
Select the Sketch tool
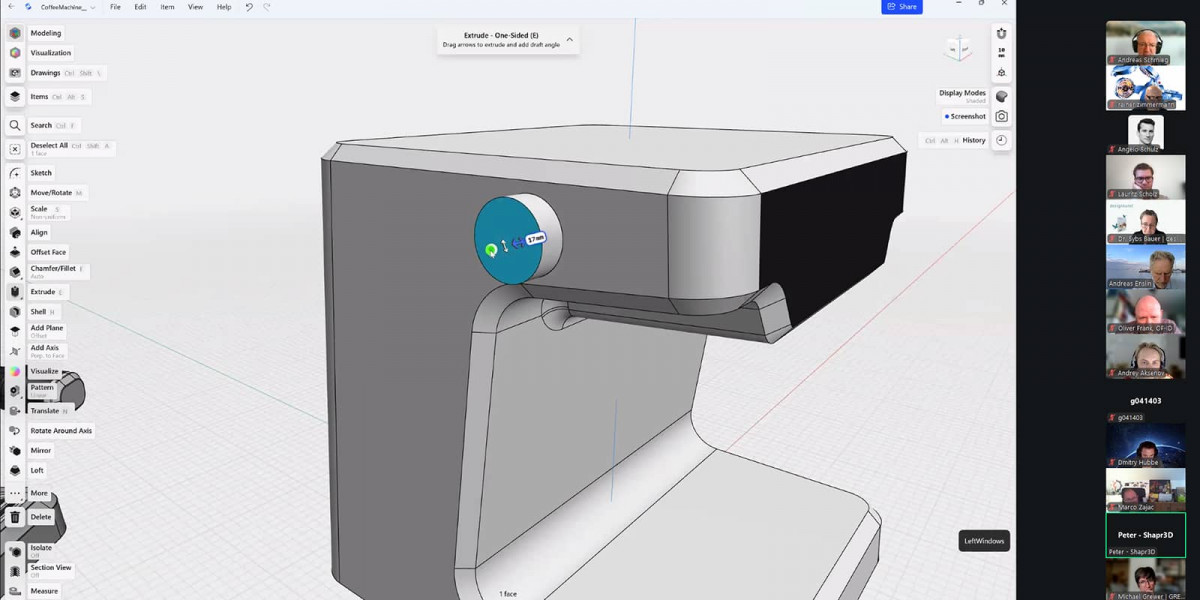coord(40,172)
